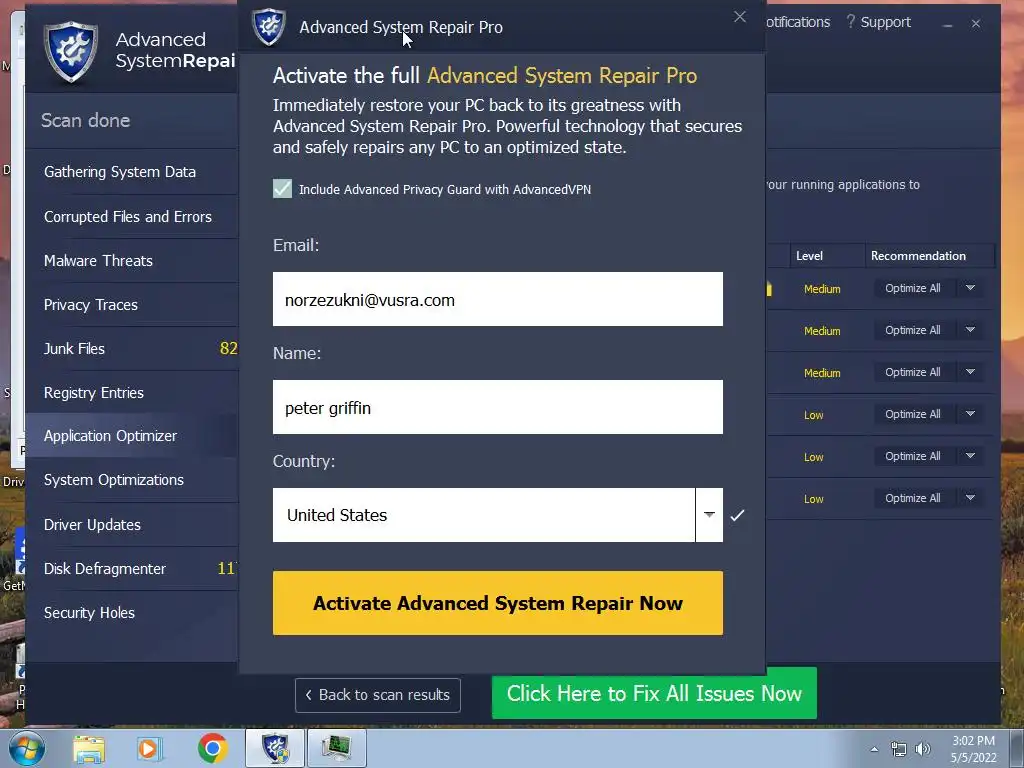The width and height of the screenshot is (1024, 768).
Task: Click the green monitor app taskbar icon
Action: tap(337, 748)
